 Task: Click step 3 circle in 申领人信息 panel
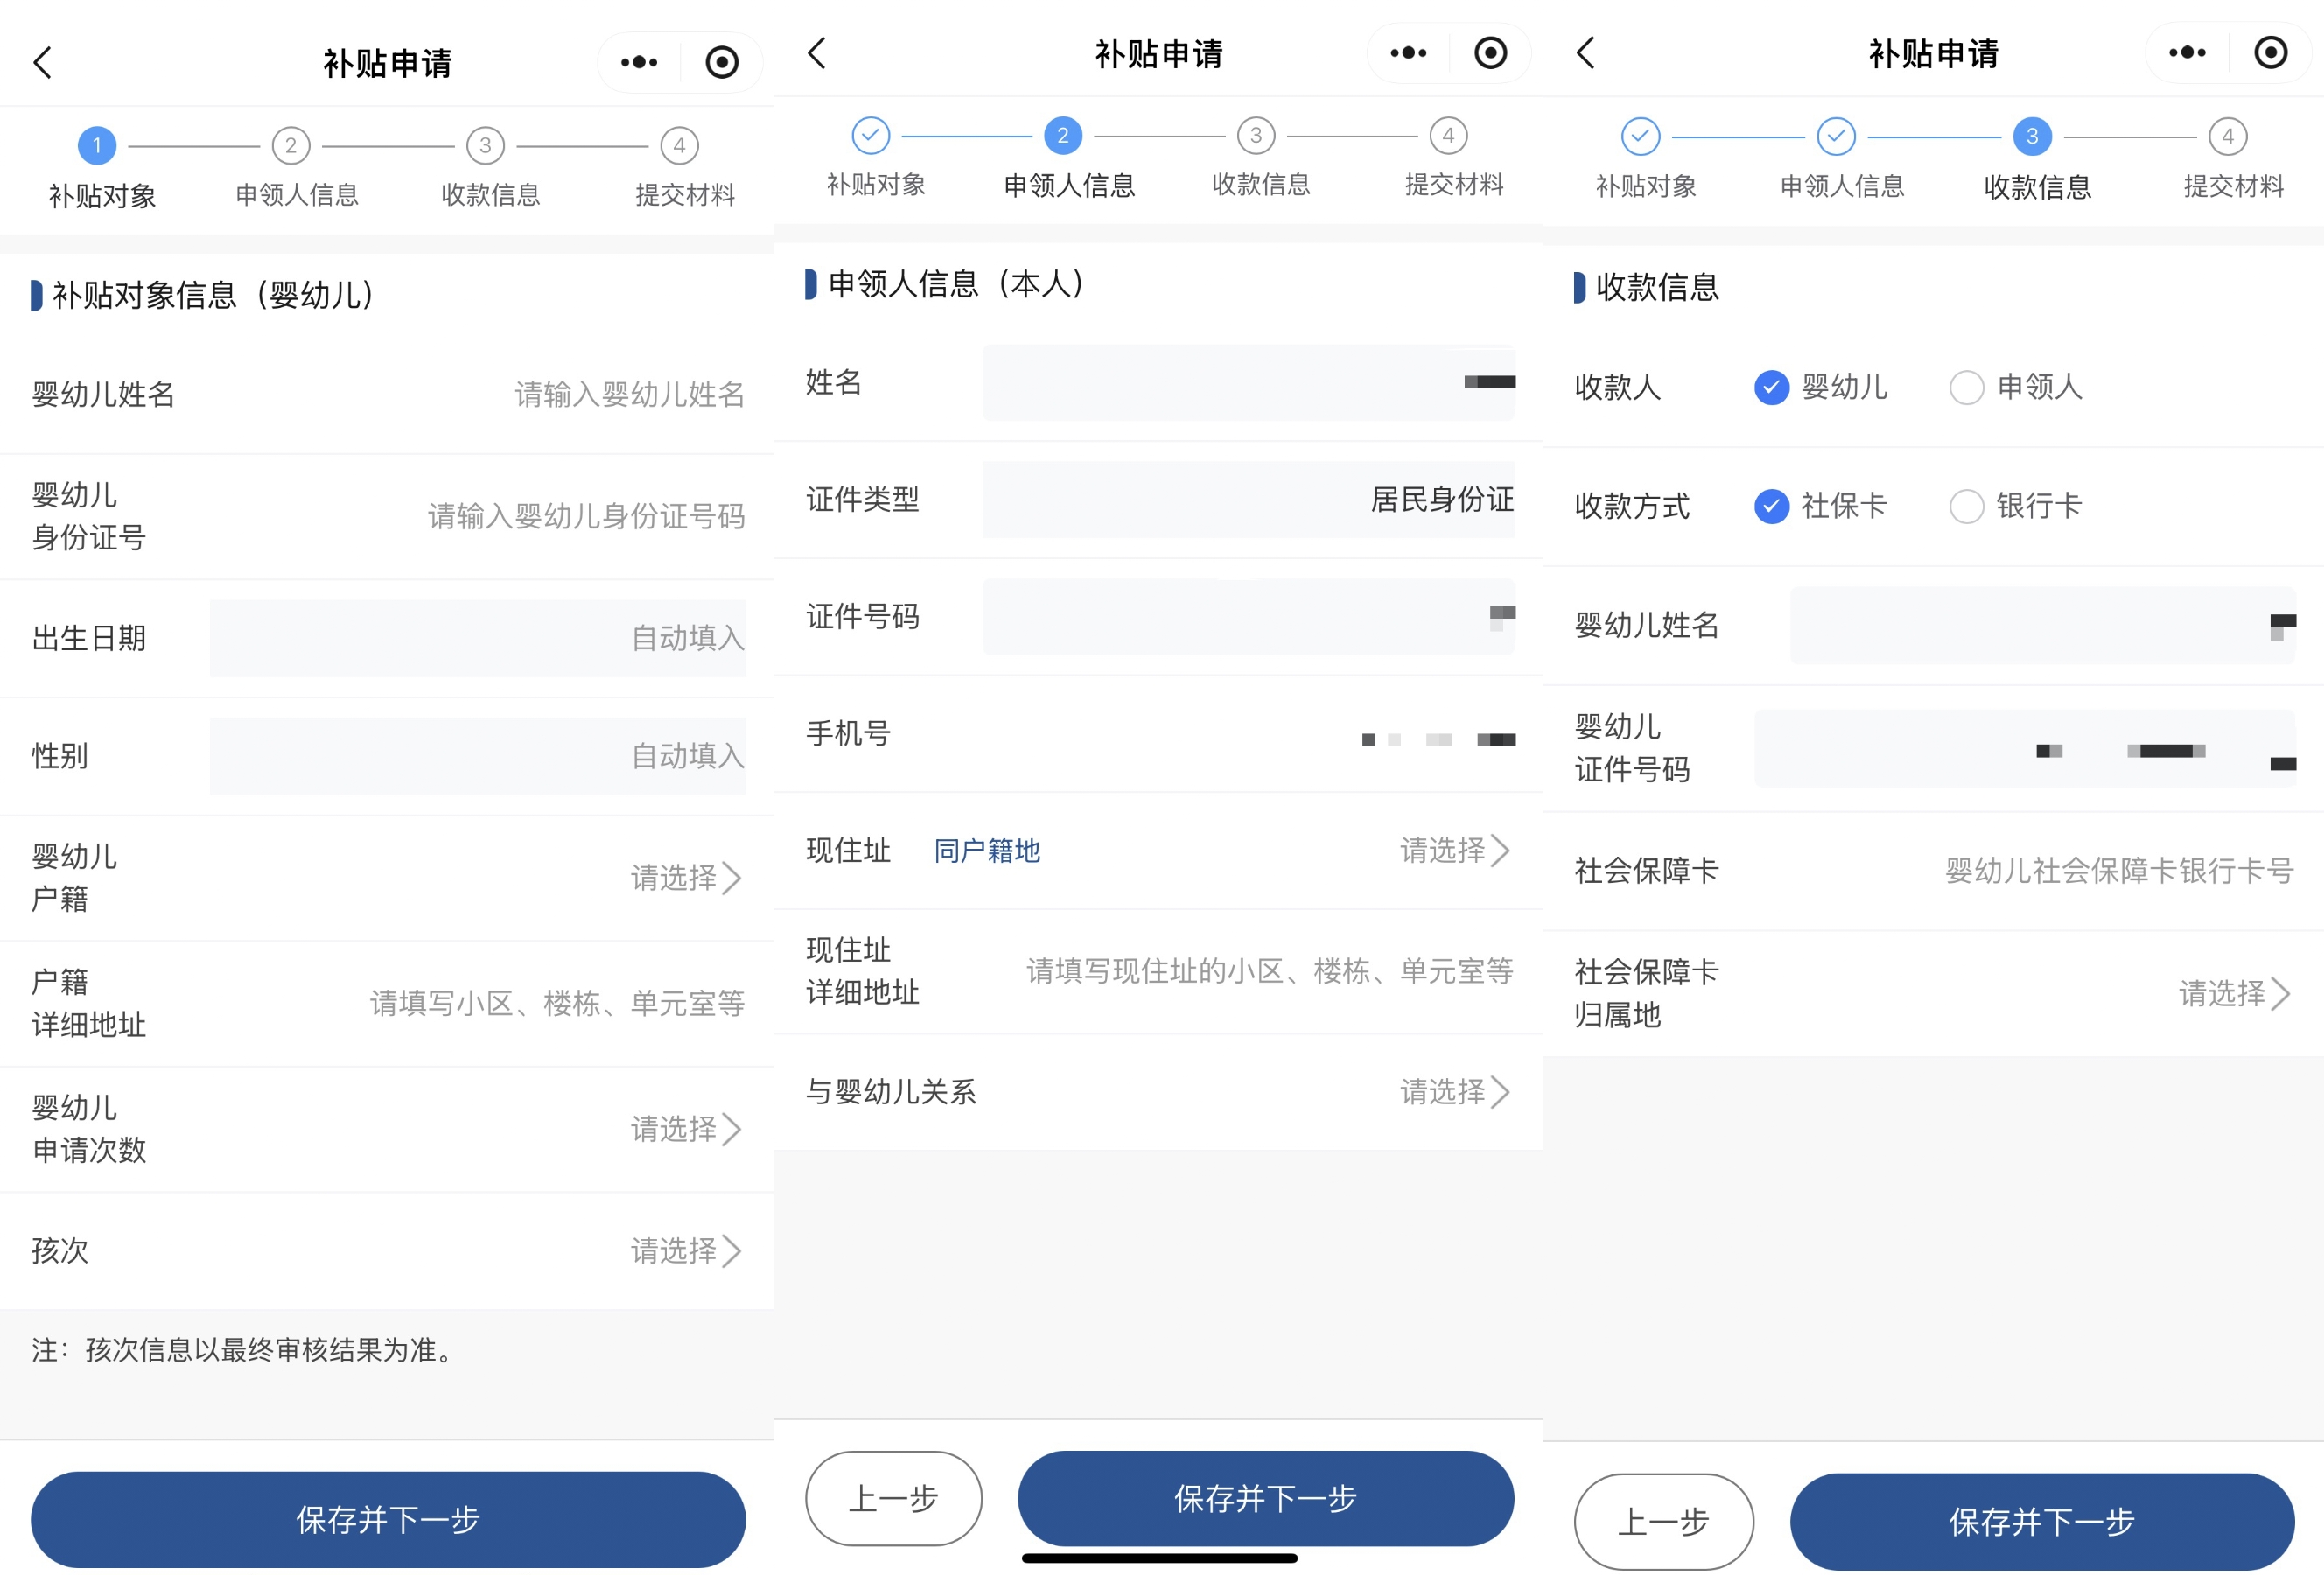tap(1256, 136)
